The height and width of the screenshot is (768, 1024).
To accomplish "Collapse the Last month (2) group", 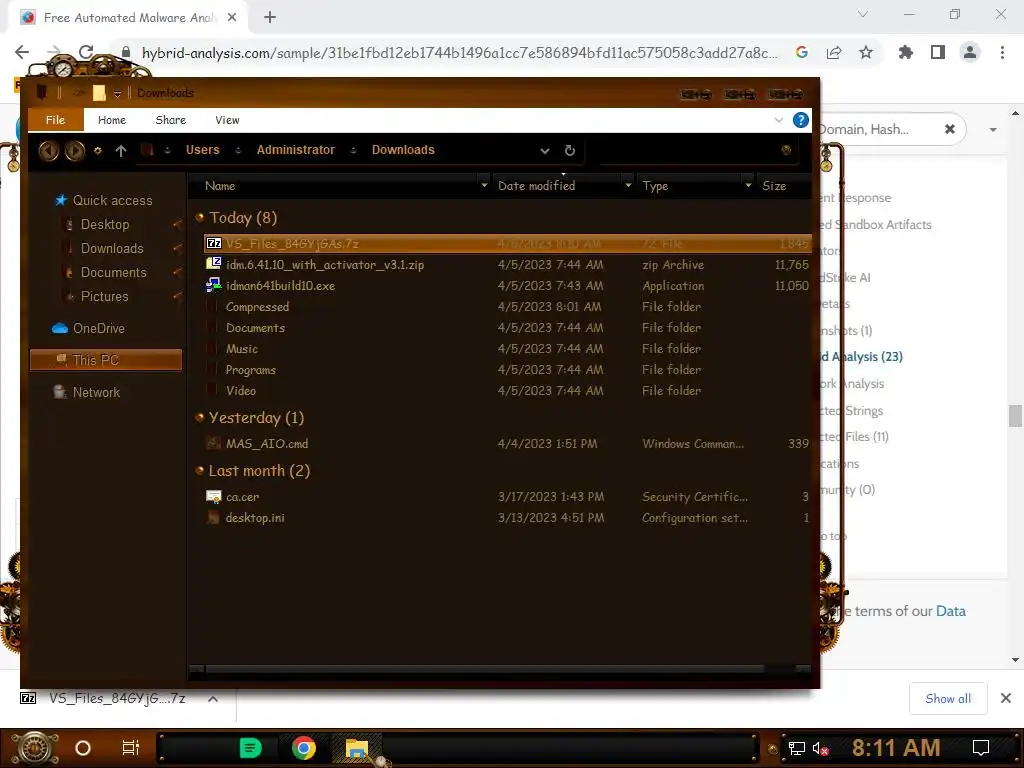I will coord(200,470).
